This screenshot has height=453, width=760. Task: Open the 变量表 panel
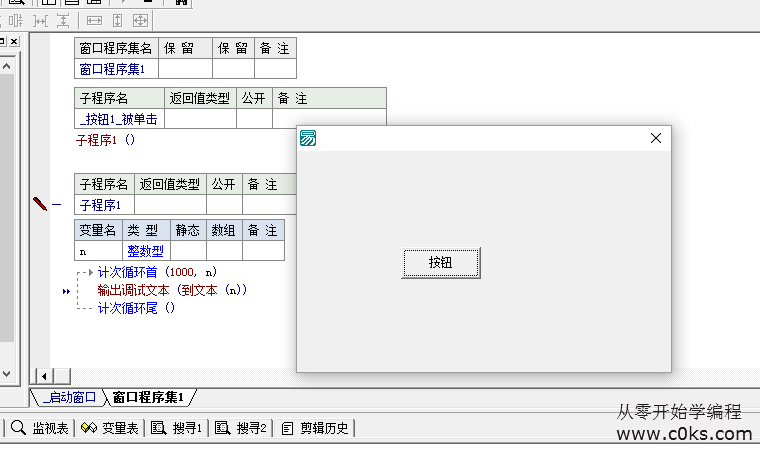110,428
